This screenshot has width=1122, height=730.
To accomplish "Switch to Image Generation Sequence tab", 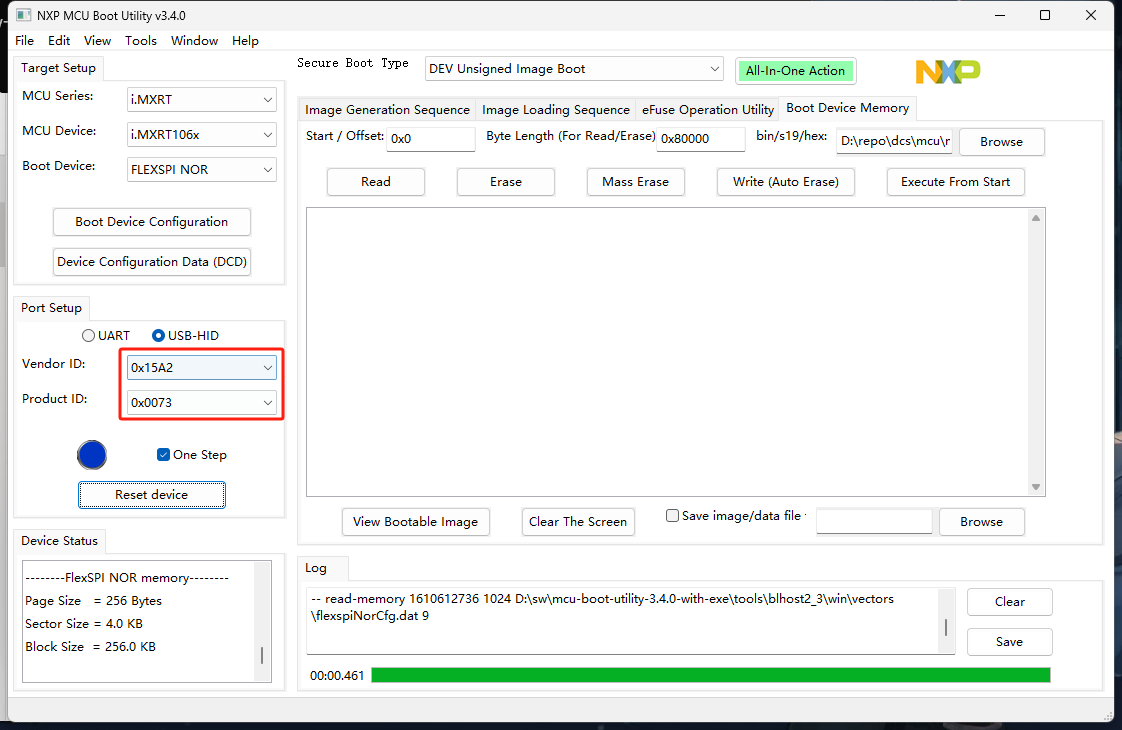I will pos(387,110).
